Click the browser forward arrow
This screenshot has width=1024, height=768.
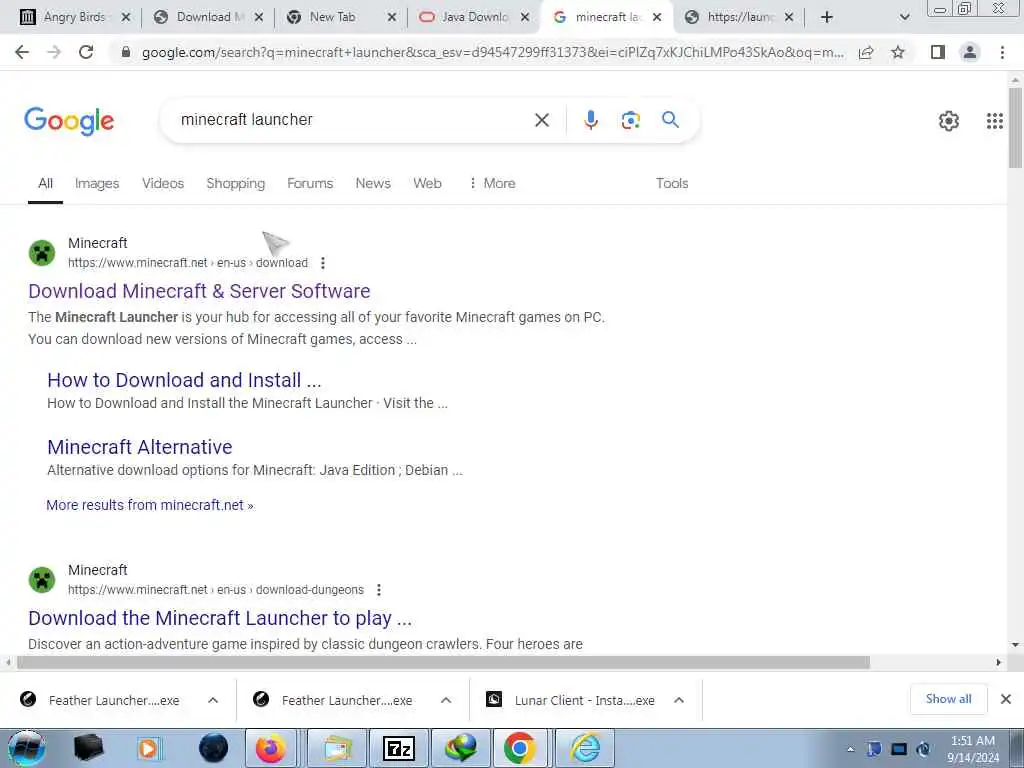coord(54,52)
